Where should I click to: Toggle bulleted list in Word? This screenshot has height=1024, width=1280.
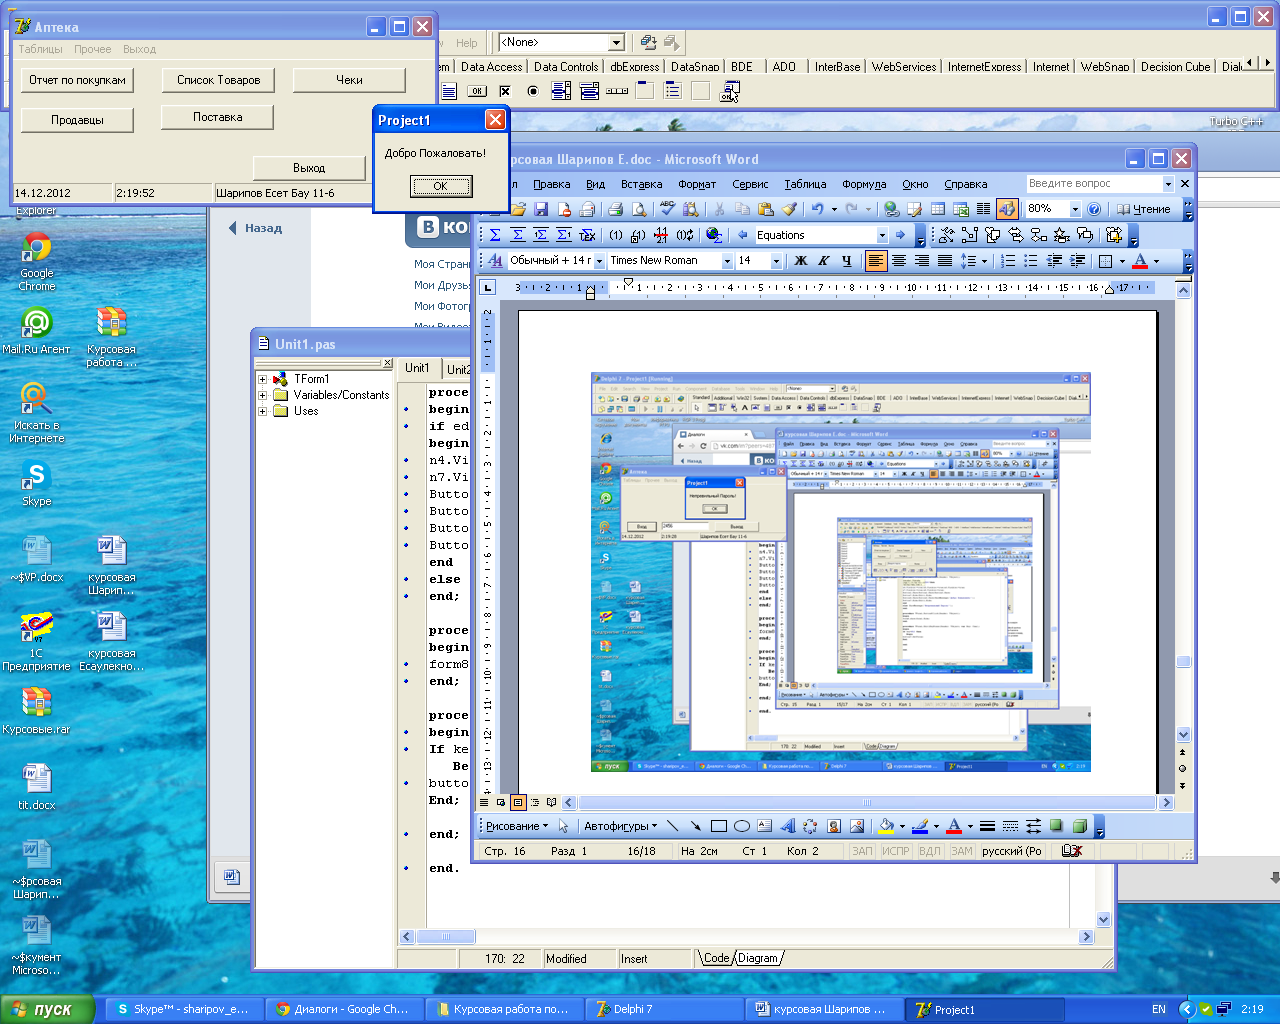pyautogui.click(x=1031, y=260)
